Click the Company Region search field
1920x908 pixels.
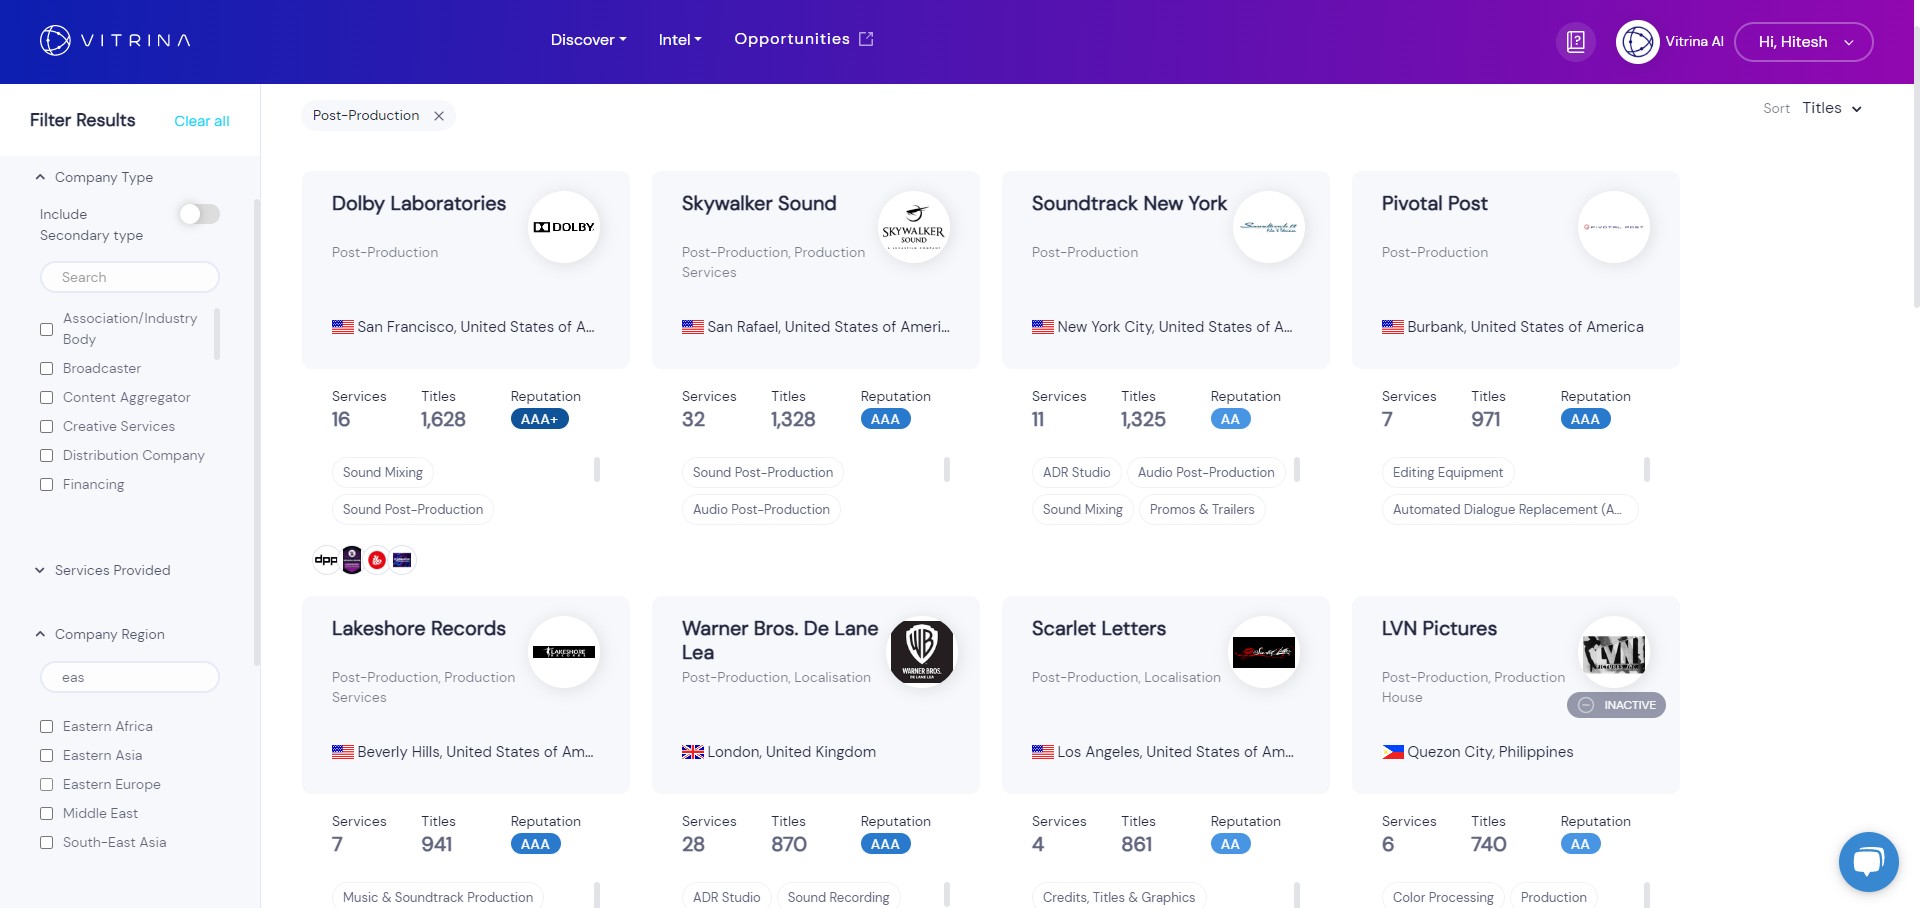click(x=130, y=677)
